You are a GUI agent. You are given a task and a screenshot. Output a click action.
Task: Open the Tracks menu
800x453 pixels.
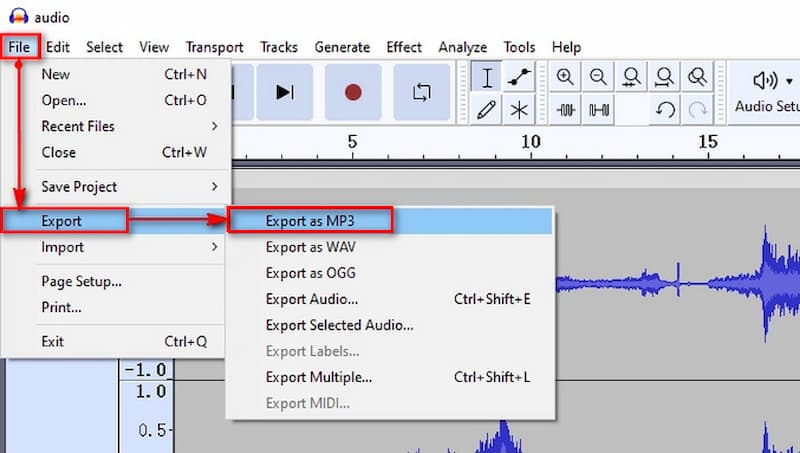(279, 47)
